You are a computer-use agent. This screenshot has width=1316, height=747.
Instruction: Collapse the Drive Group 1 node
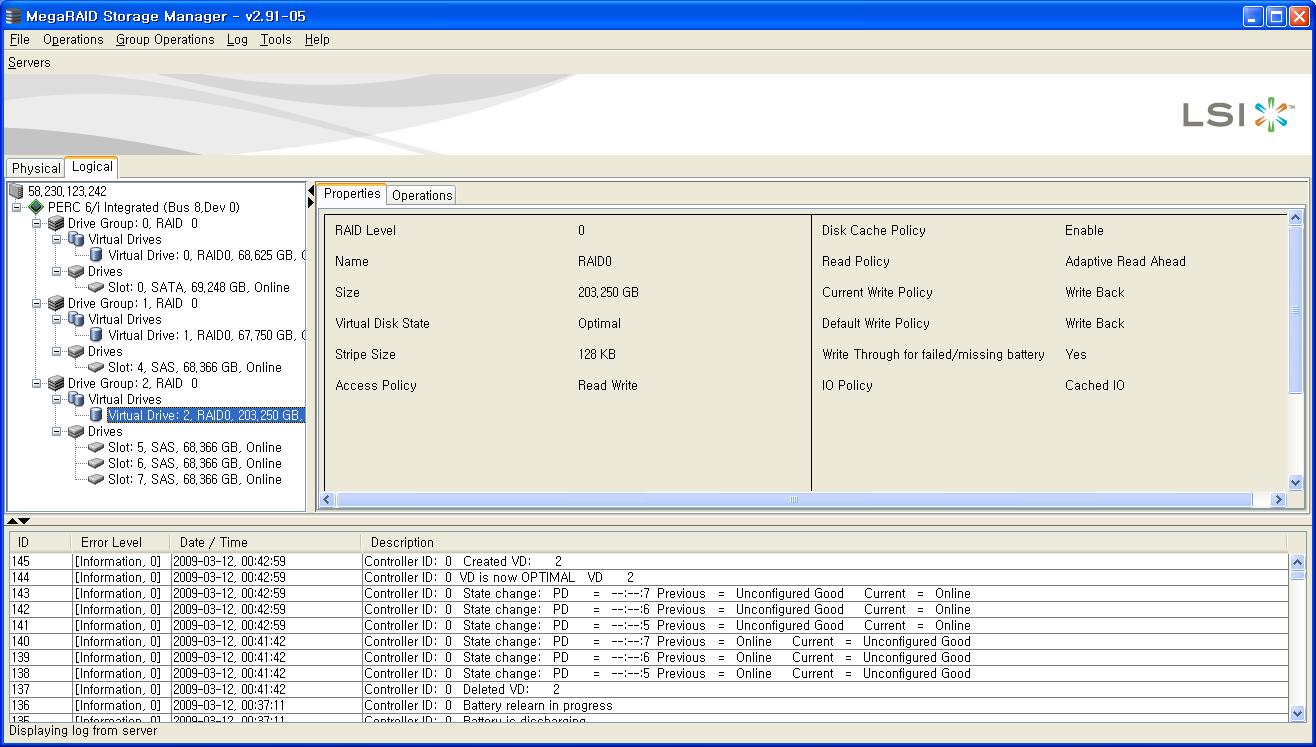37,303
